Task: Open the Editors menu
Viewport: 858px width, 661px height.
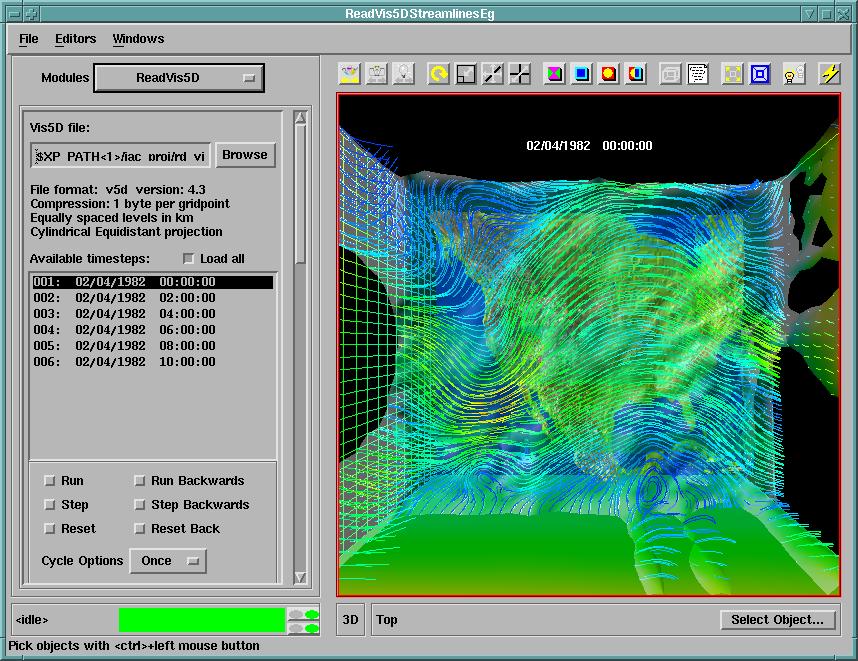Action: 76,39
